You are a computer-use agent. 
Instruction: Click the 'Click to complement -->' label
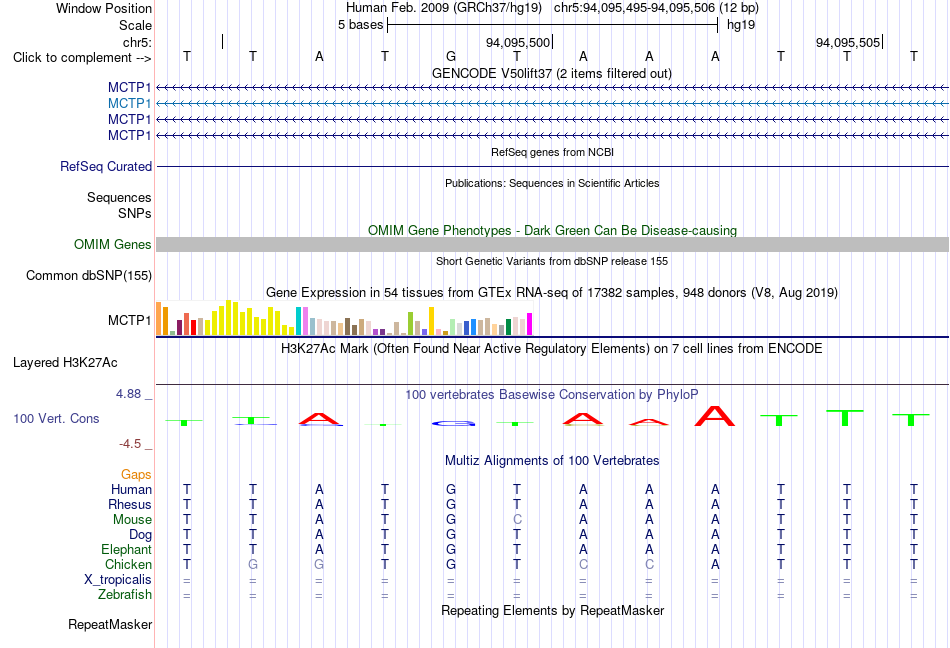82,58
